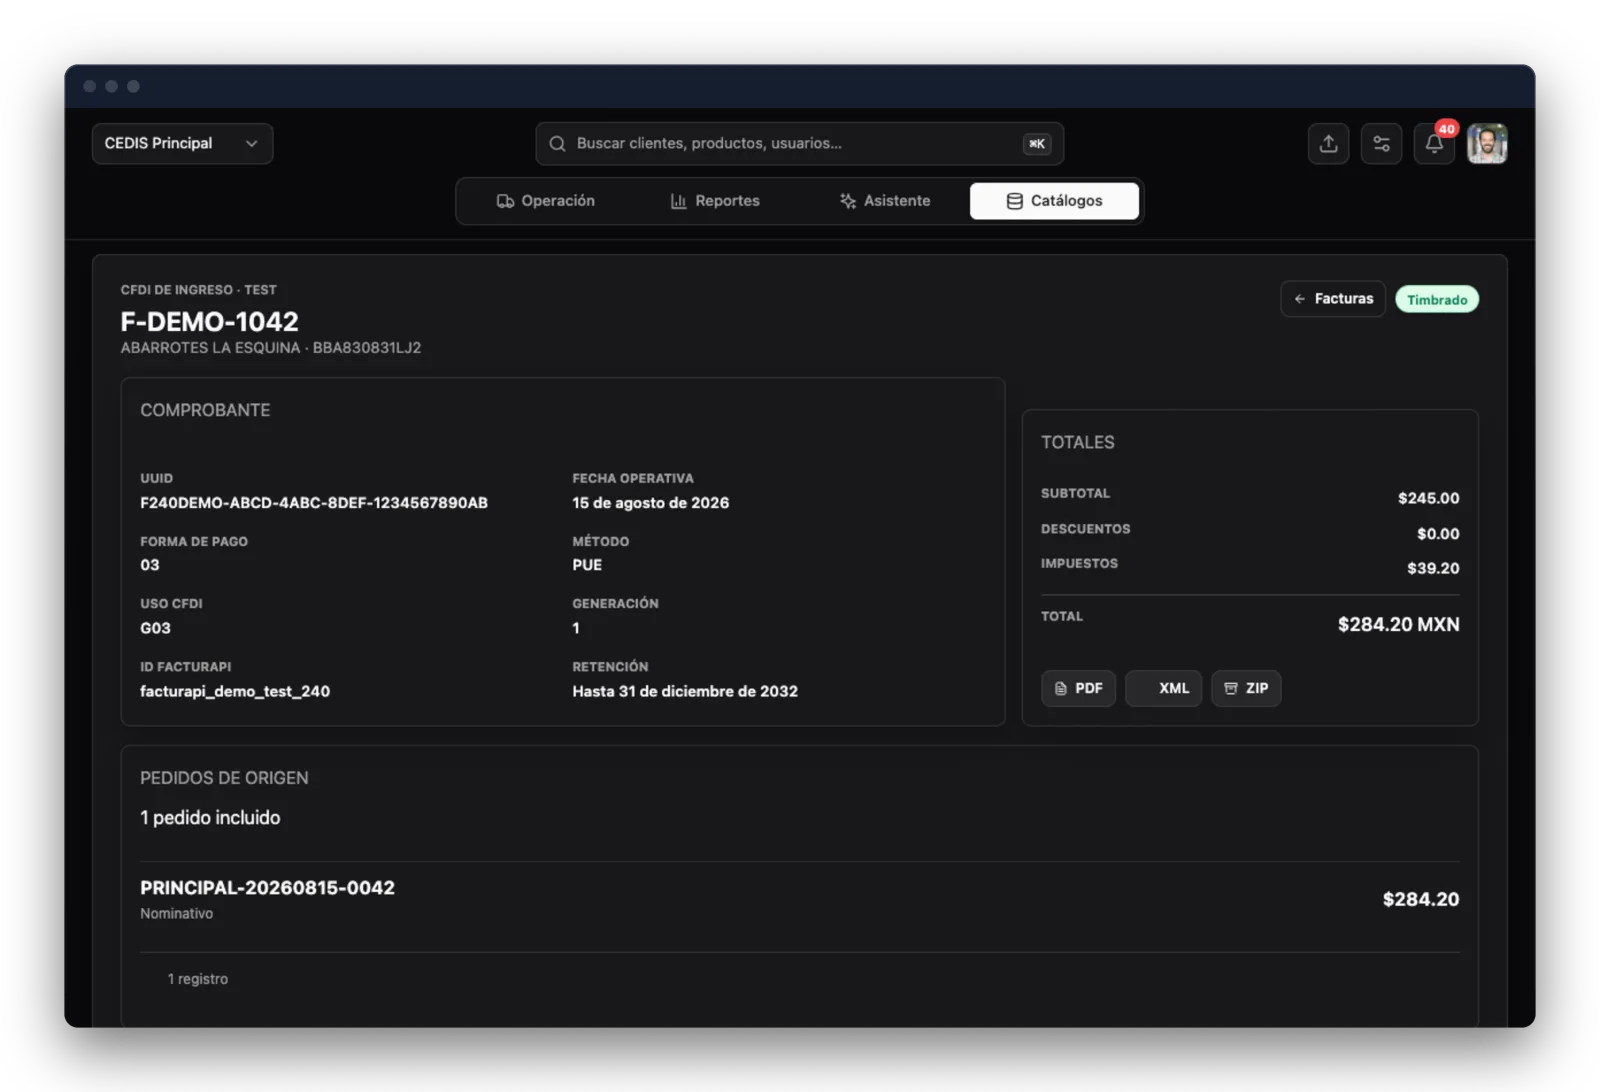Screen dimensions: 1600x1092
Task: Click the F-DEMO-1042 invoice title
Action: pyautogui.click(x=209, y=322)
